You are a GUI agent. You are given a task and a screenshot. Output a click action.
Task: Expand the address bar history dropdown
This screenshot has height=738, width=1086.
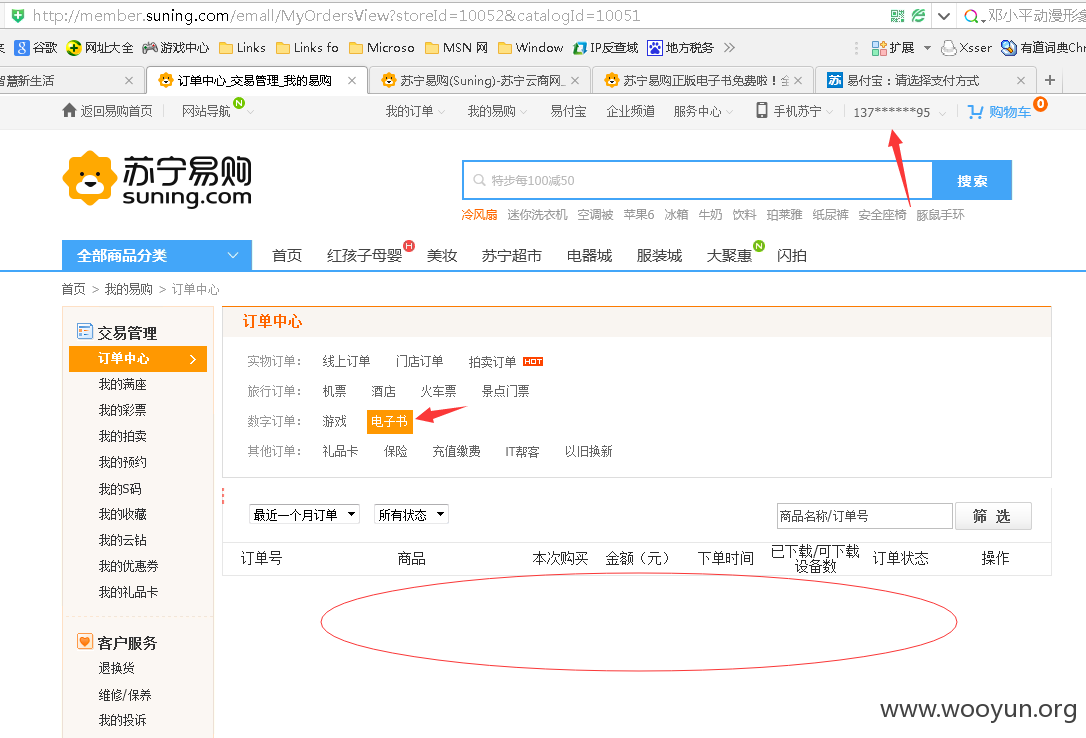pos(943,16)
